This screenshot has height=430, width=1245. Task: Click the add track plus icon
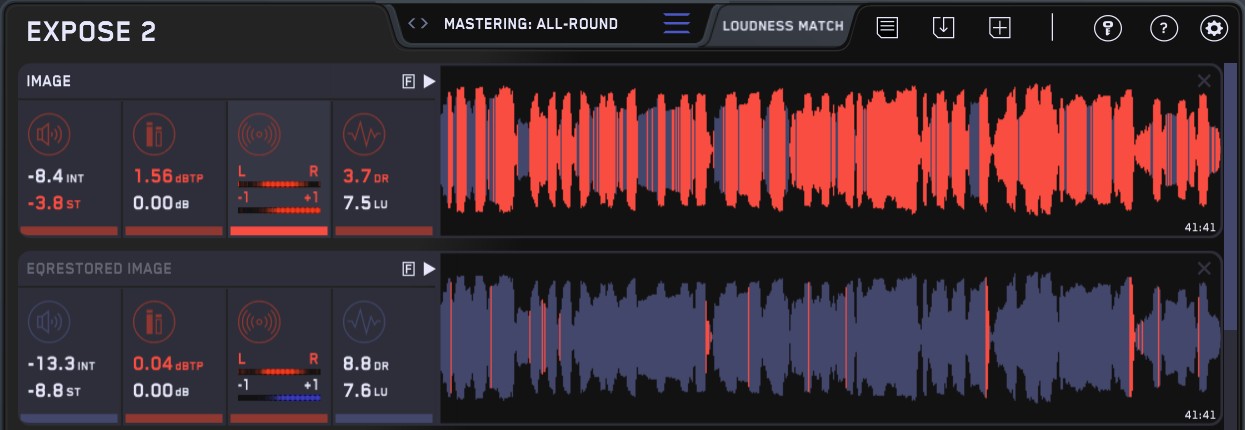1000,28
